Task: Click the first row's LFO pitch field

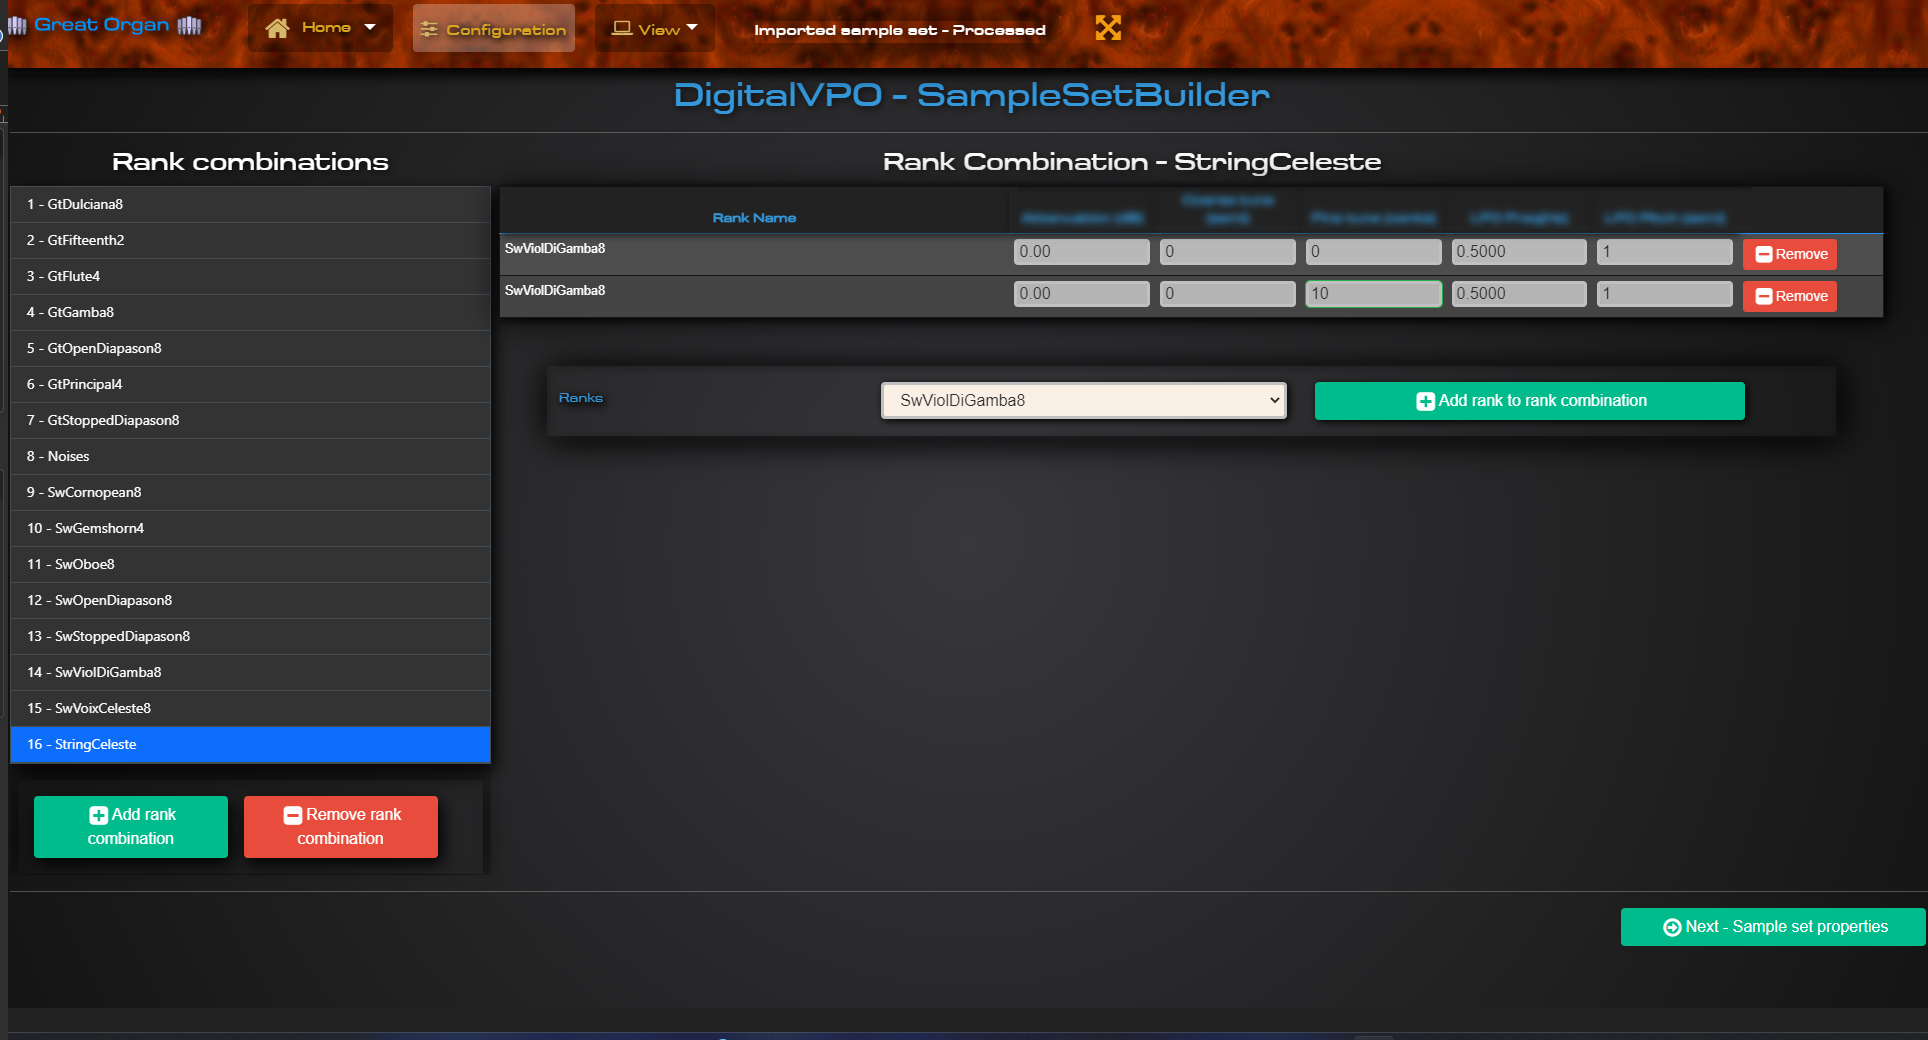Action: [1665, 252]
